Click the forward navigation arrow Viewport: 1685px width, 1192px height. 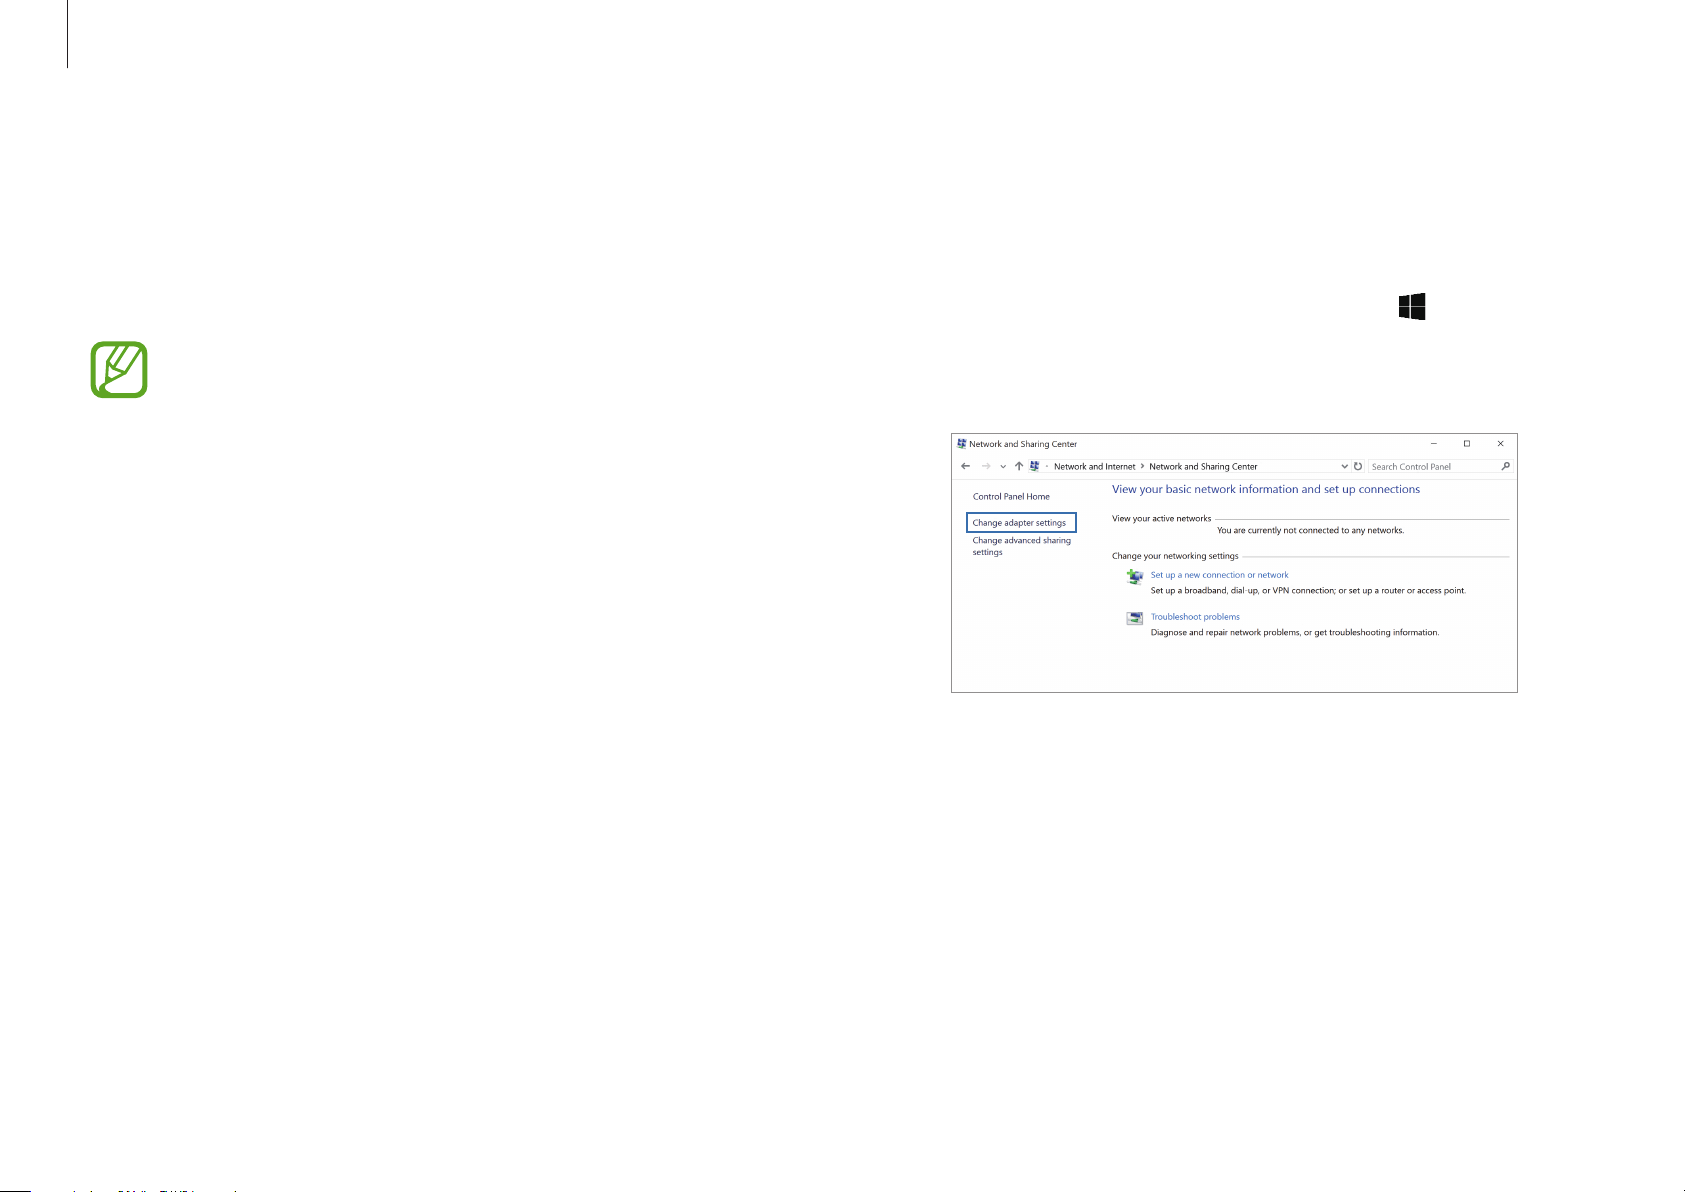pyautogui.click(x=986, y=466)
